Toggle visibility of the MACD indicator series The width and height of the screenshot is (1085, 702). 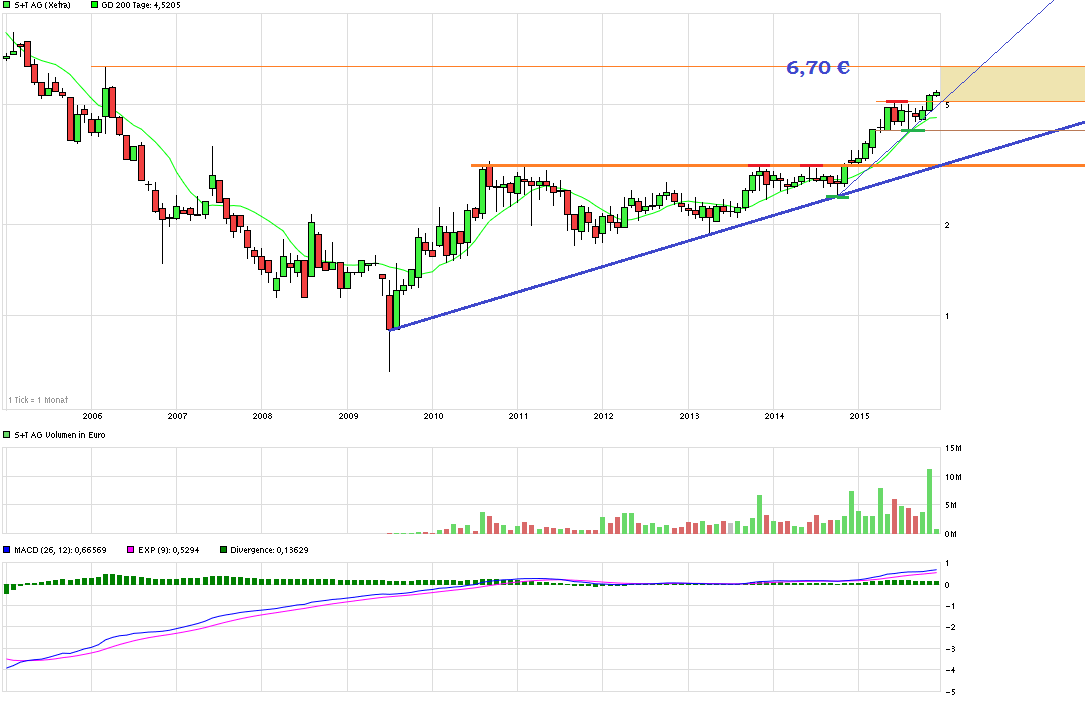[8, 547]
